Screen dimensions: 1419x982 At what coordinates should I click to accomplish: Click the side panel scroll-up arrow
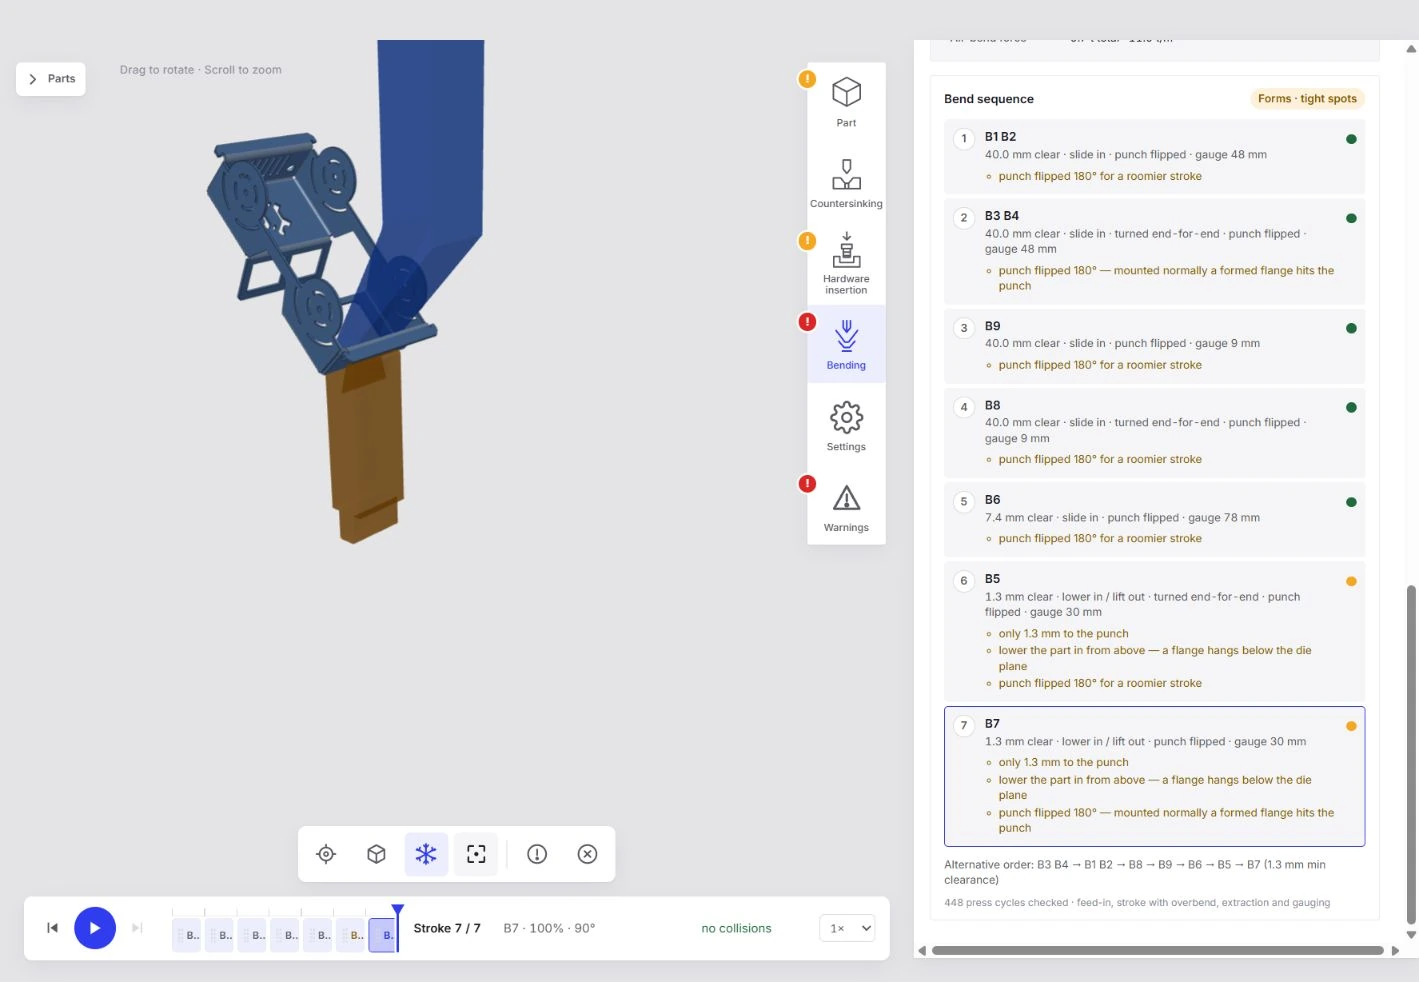1411,48
